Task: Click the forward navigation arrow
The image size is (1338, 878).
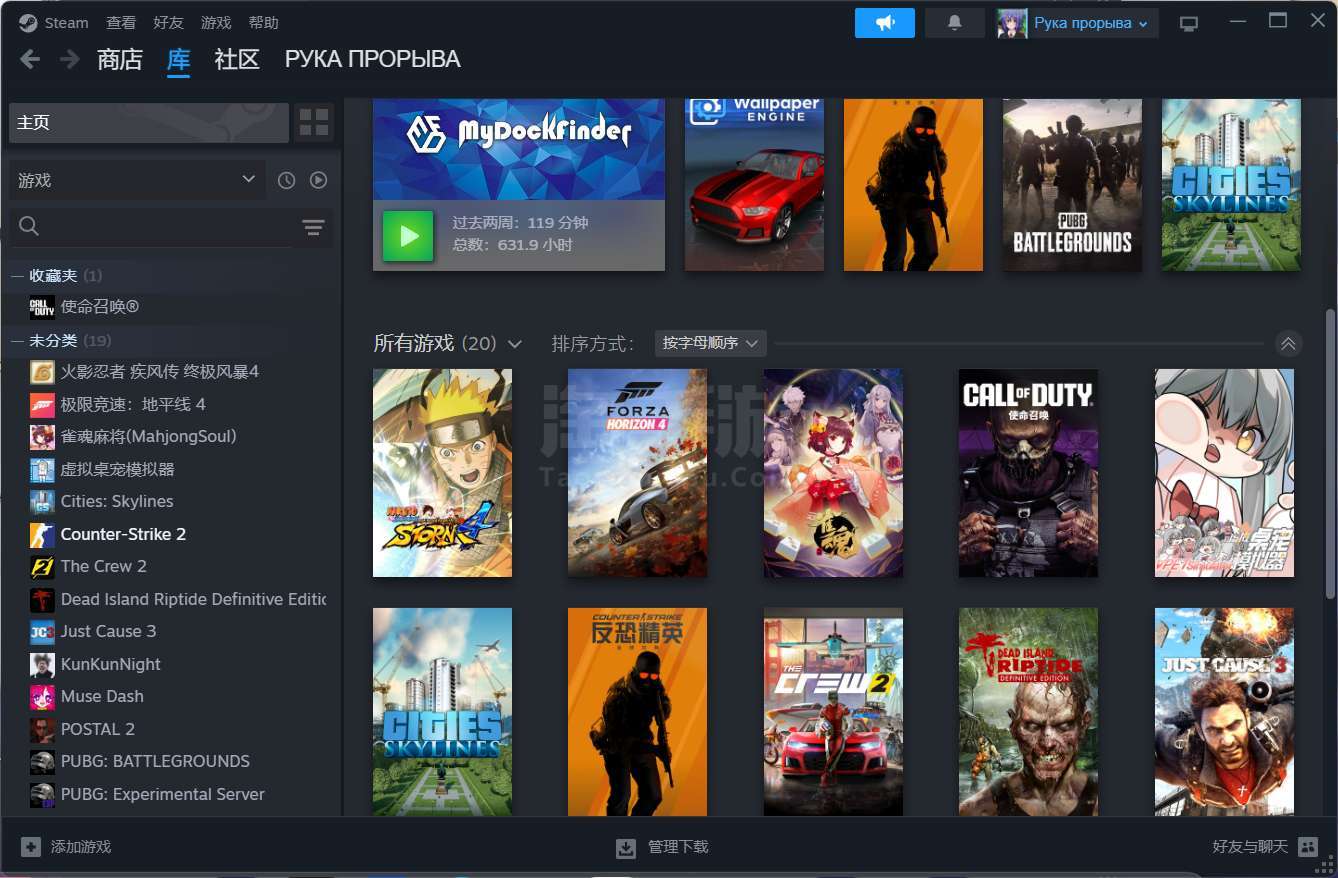Action: (x=69, y=59)
